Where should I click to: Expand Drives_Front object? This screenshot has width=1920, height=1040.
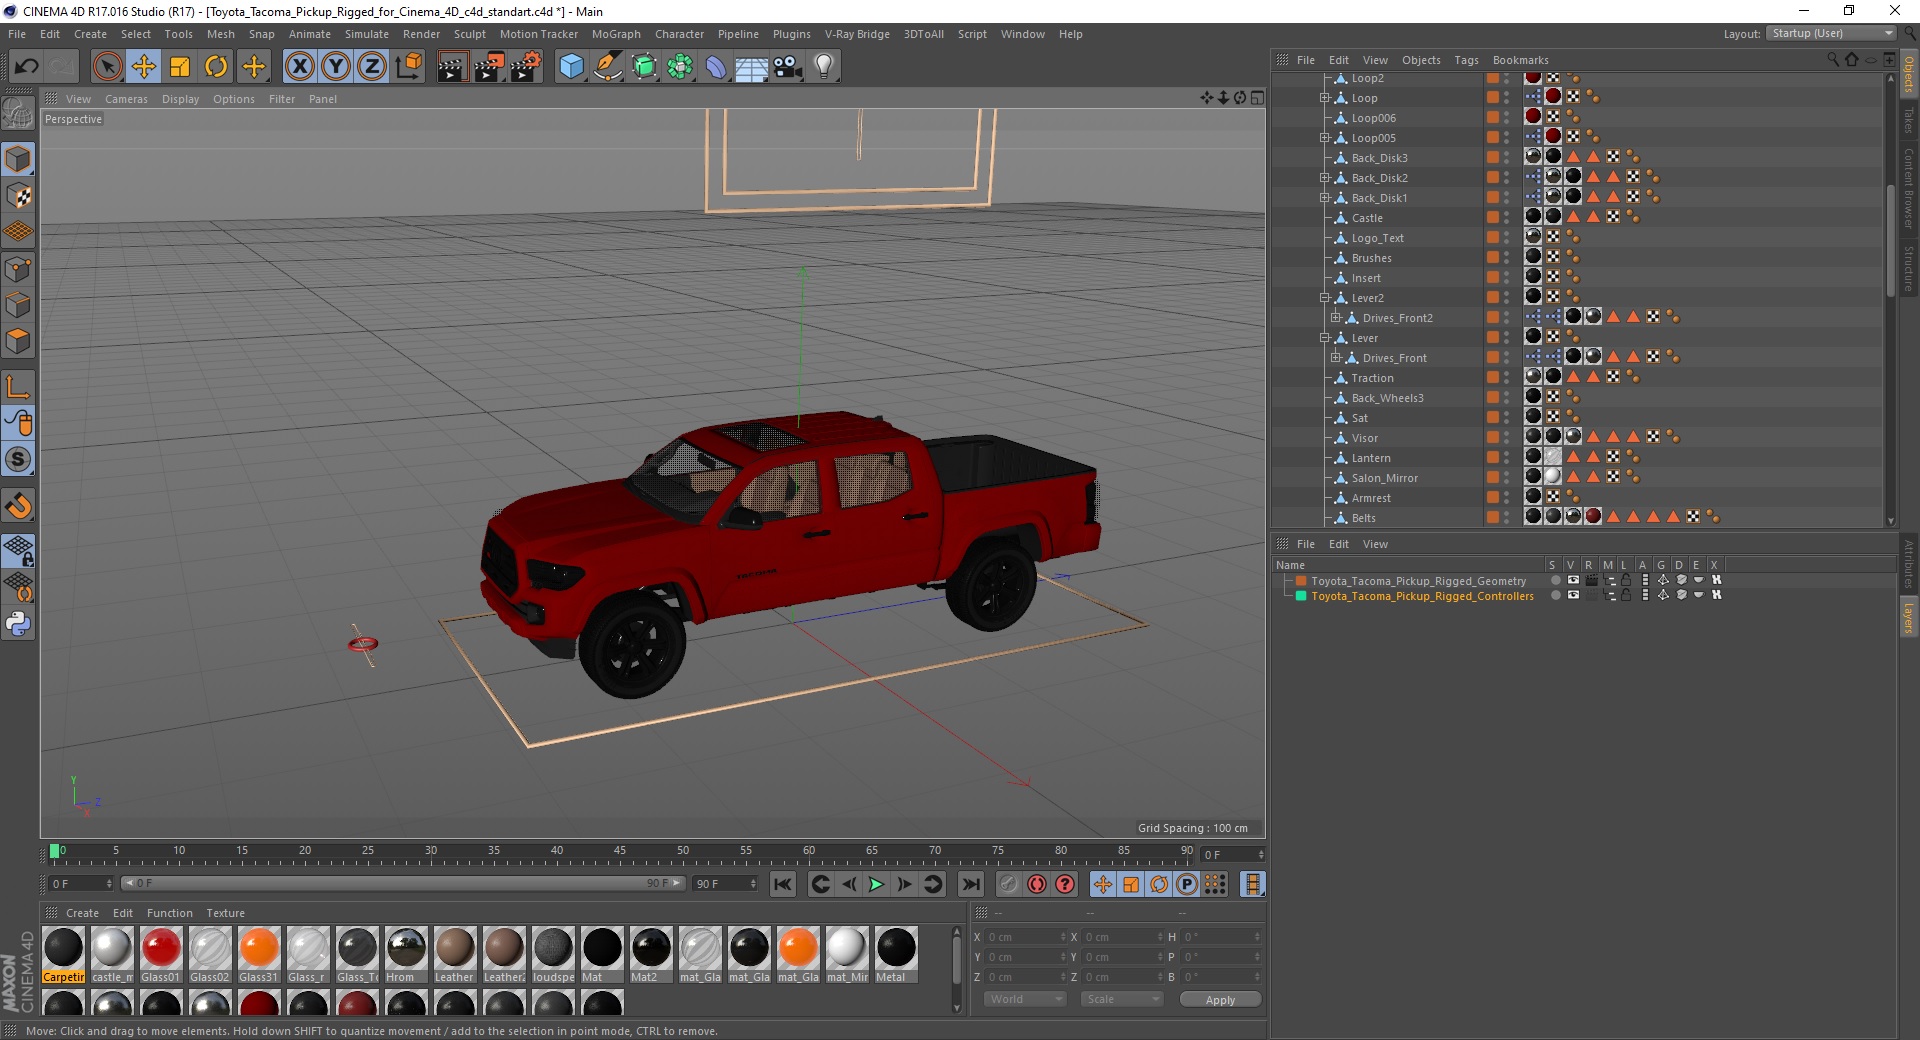coord(1335,358)
